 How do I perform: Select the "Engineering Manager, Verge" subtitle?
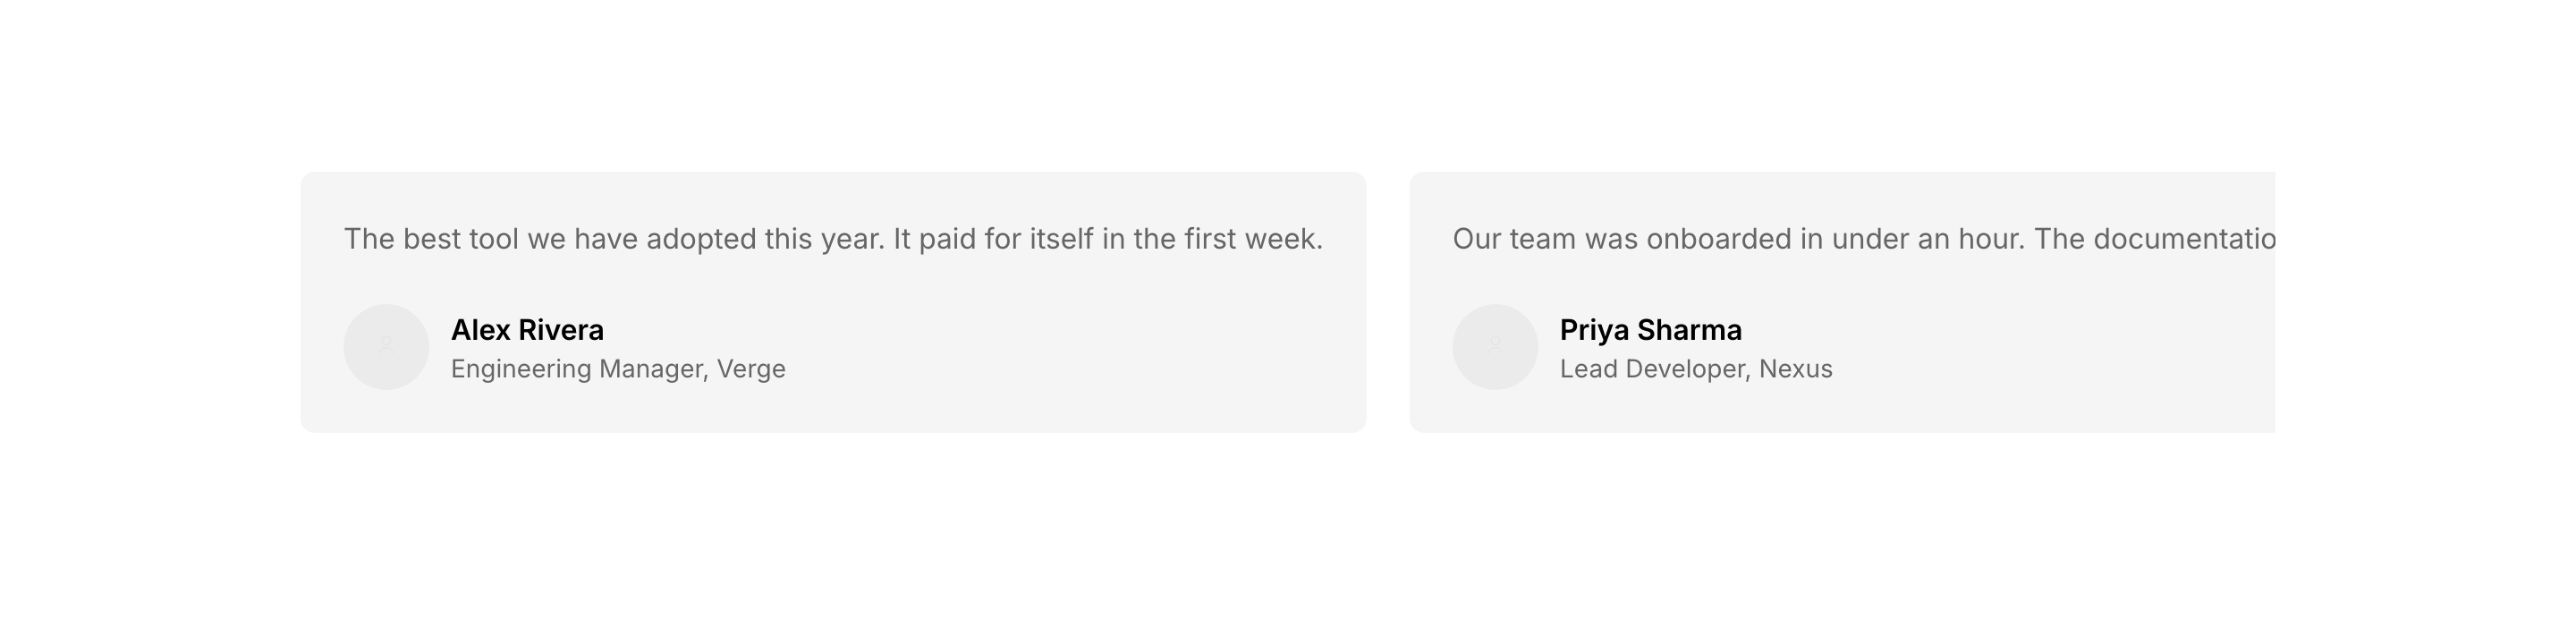[618, 369]
